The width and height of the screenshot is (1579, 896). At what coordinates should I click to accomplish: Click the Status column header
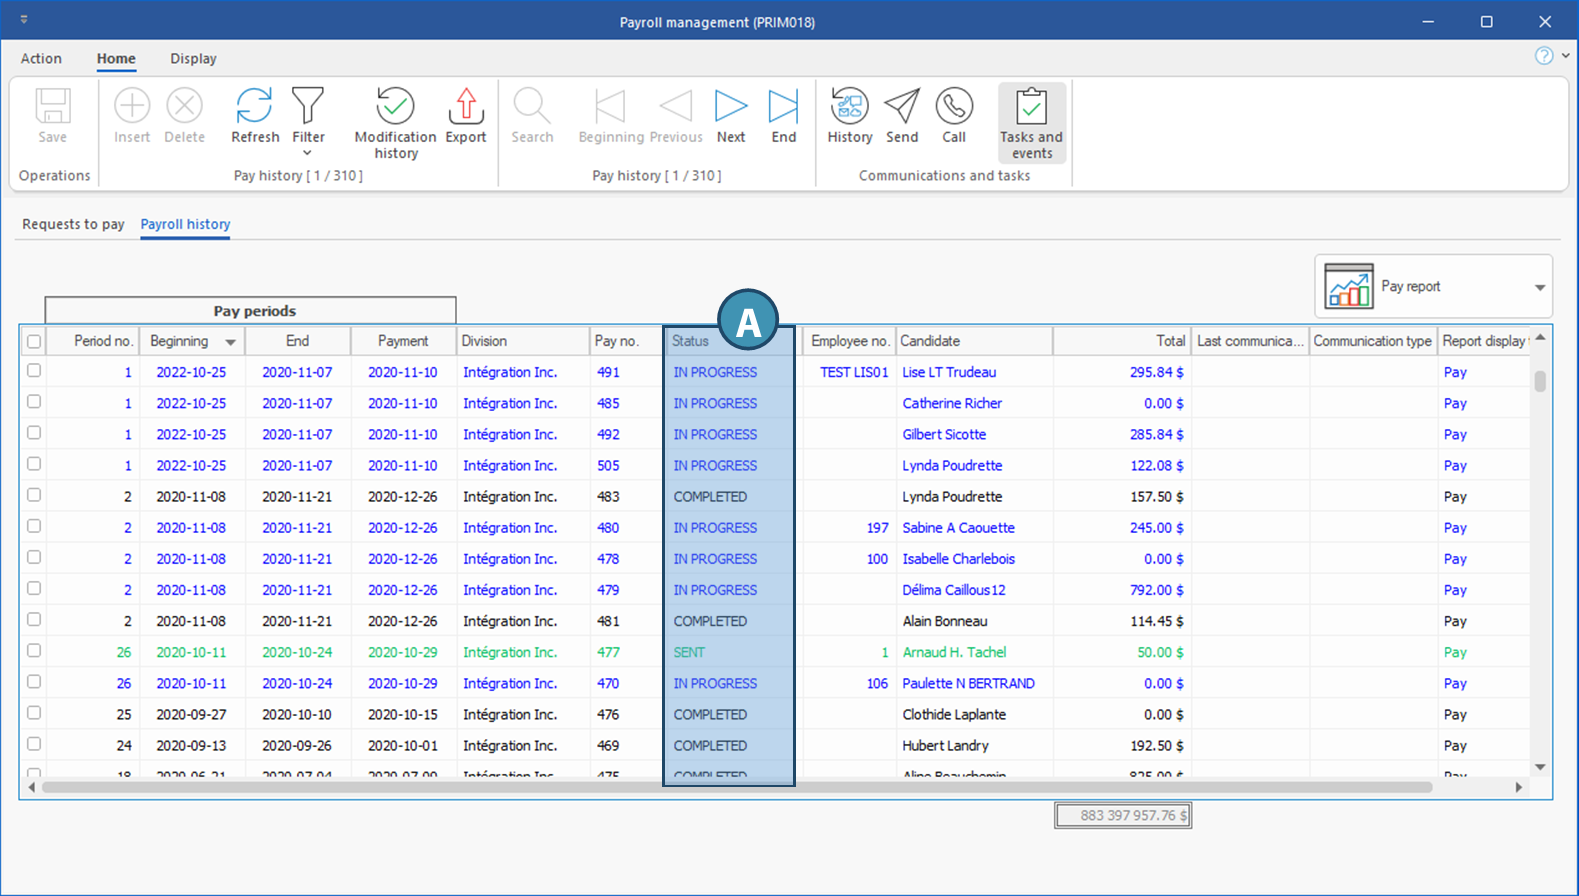click(x=691, y=341)
